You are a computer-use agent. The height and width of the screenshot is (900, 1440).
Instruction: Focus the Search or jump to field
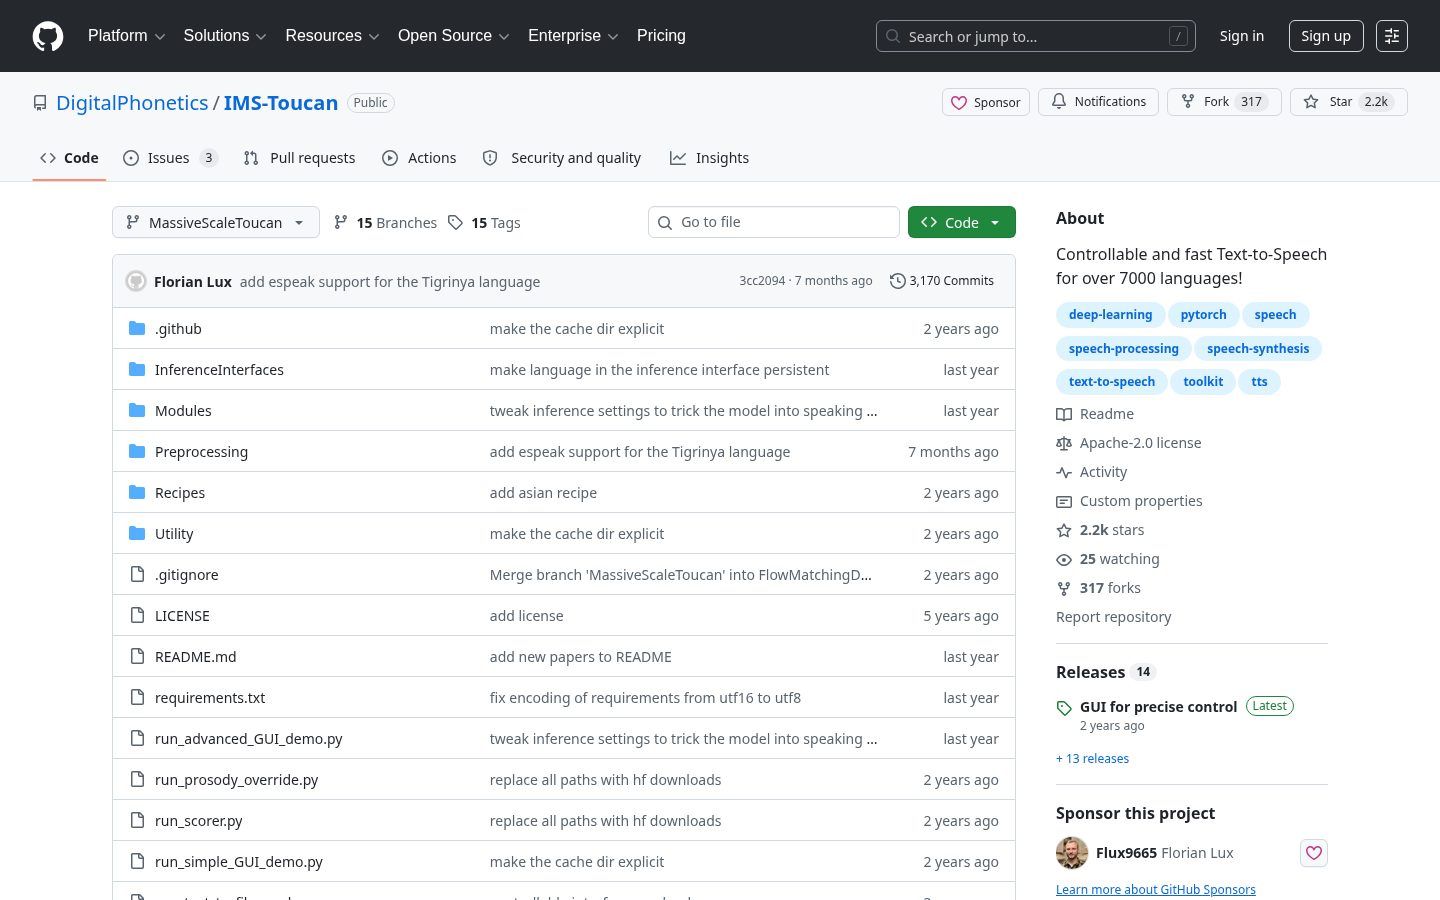1036,36
